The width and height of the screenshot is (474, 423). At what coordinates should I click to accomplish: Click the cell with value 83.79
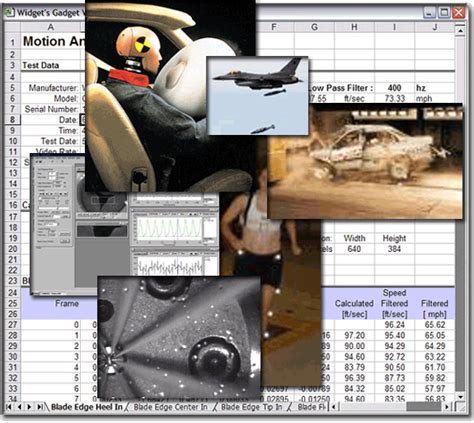tap(354, 367)
